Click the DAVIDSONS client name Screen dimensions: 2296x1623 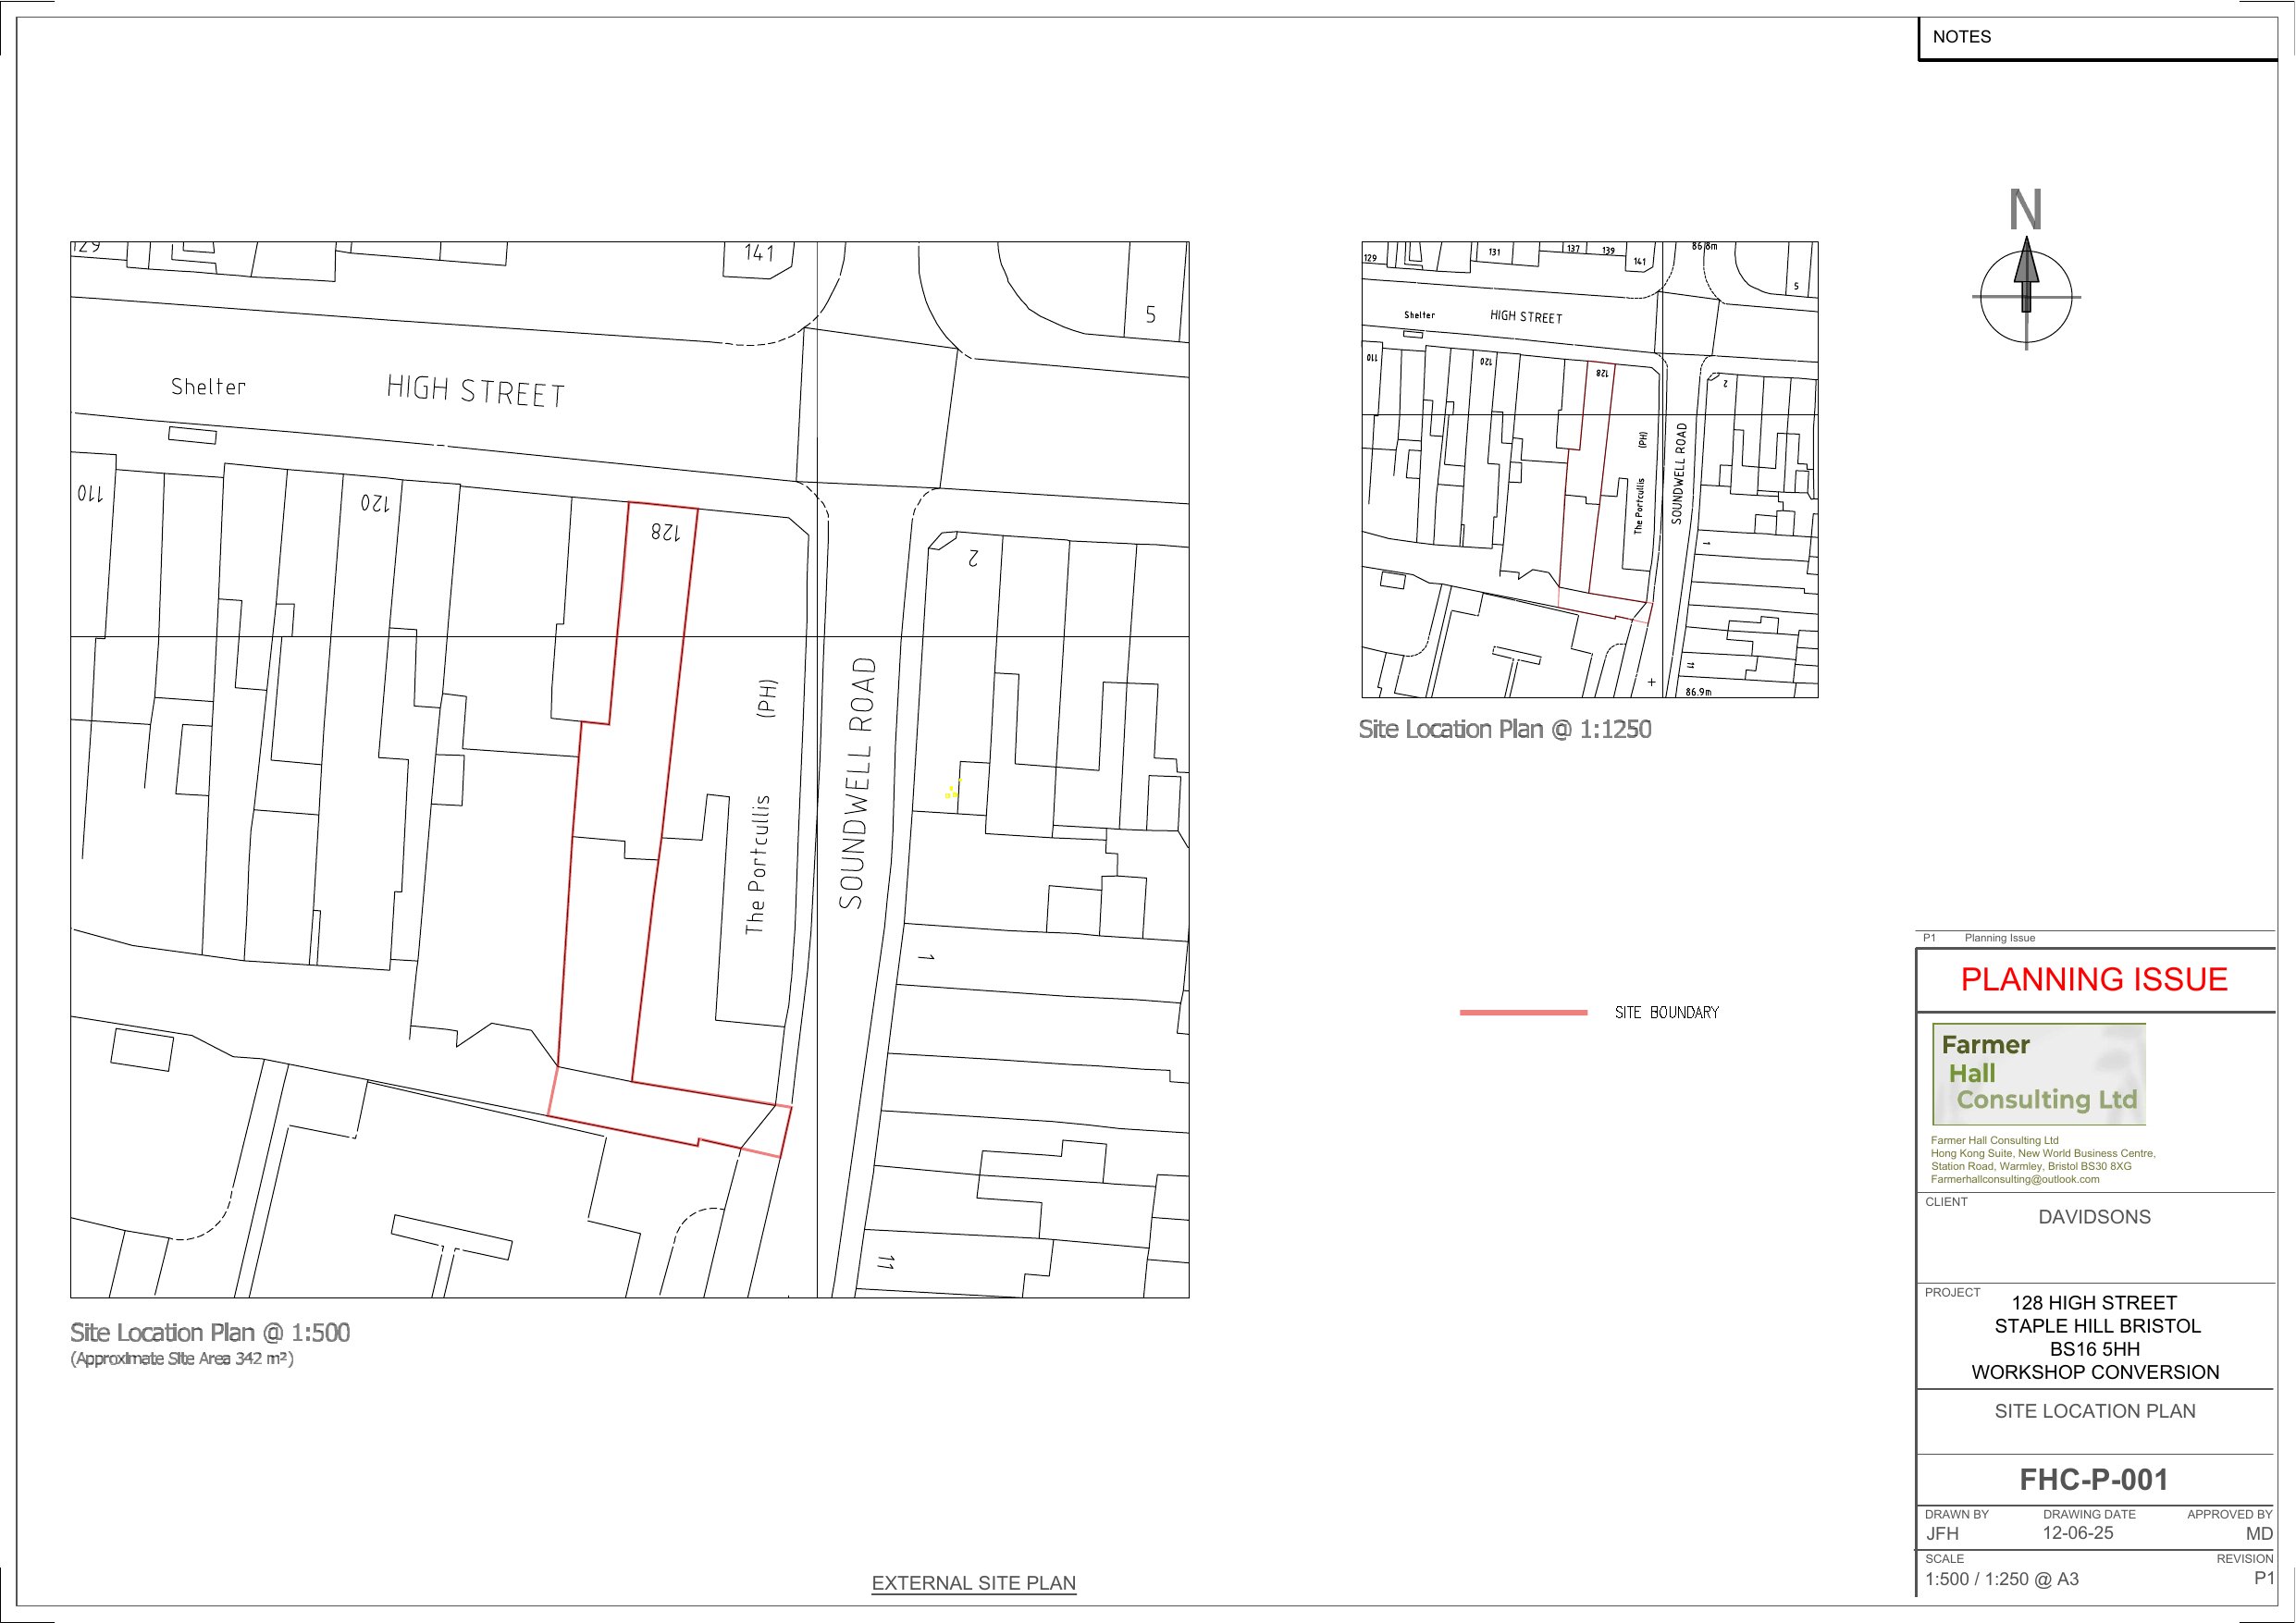pos(2094,1217)
